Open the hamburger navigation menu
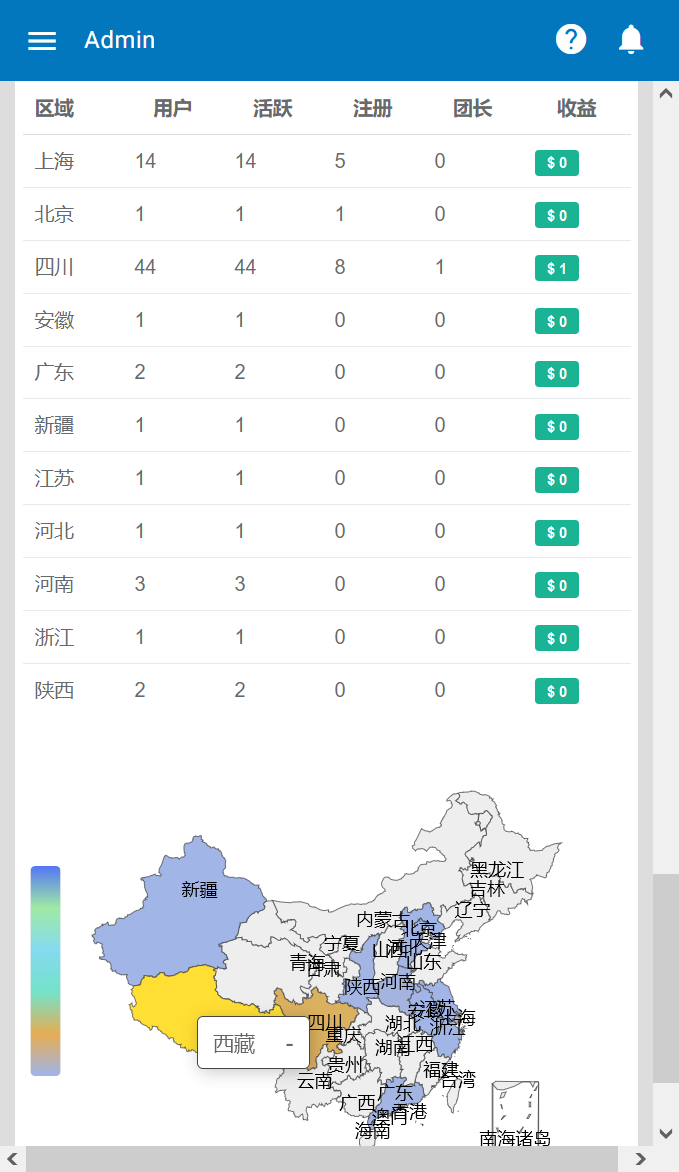The width and height of the screenshot is (679, 1172). 42,41
